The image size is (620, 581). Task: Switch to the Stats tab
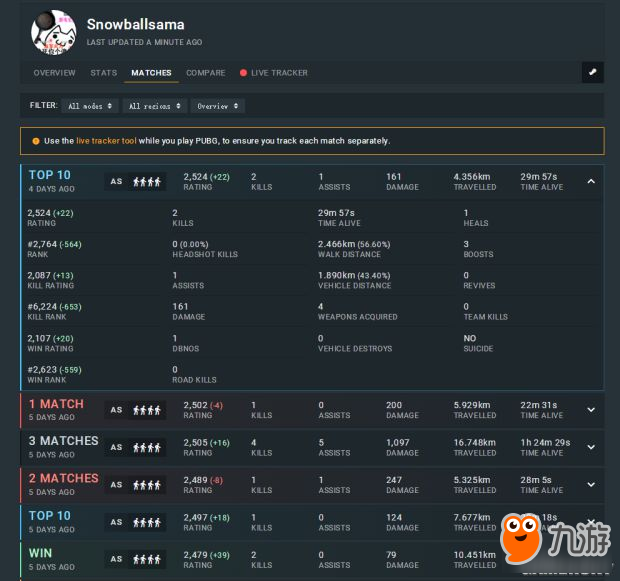[104, 73]
